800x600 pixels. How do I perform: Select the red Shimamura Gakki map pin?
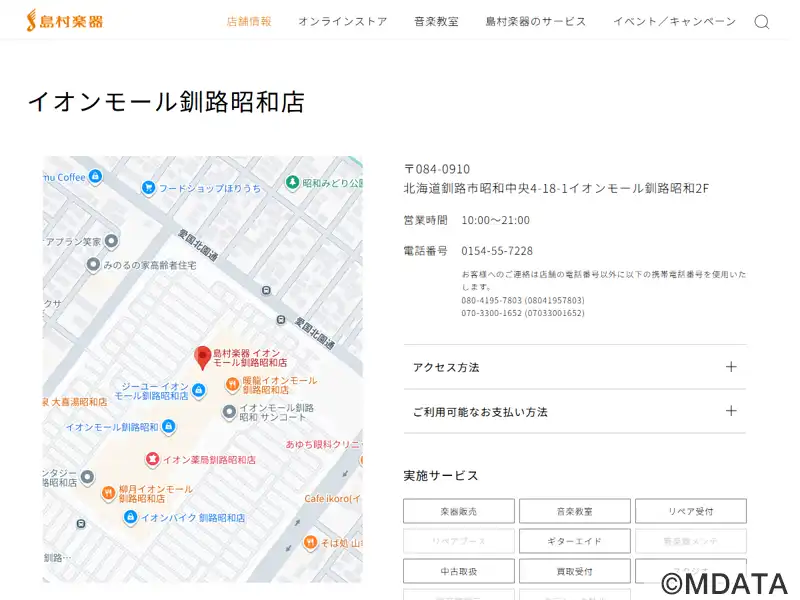click(203, 358)
